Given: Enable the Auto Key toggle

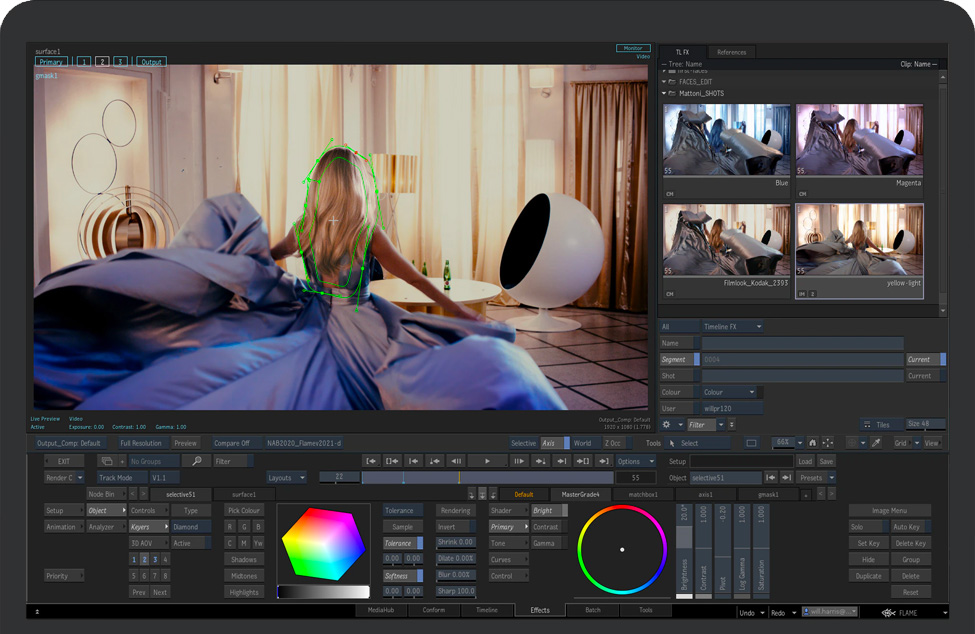Looking at the screenshot, I should (910, 527).
